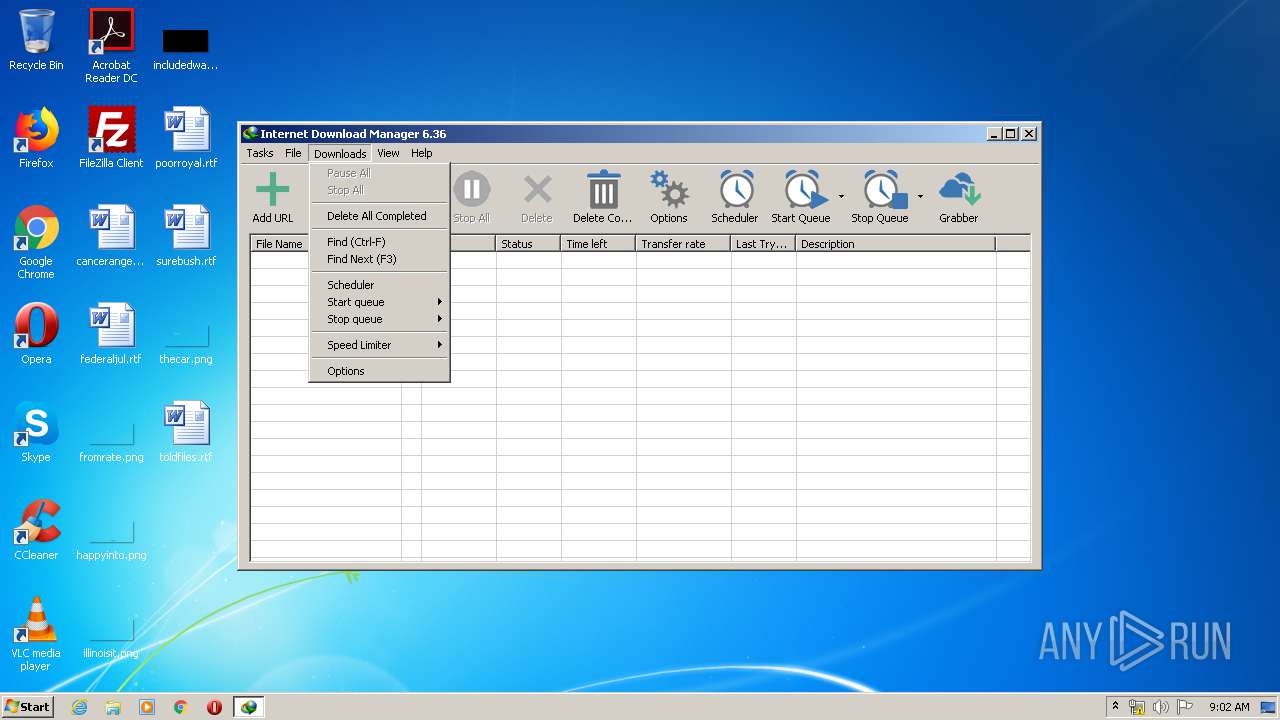
Task: Click the 9:02 AM taskbar clock
Action: coord(1229,707)
